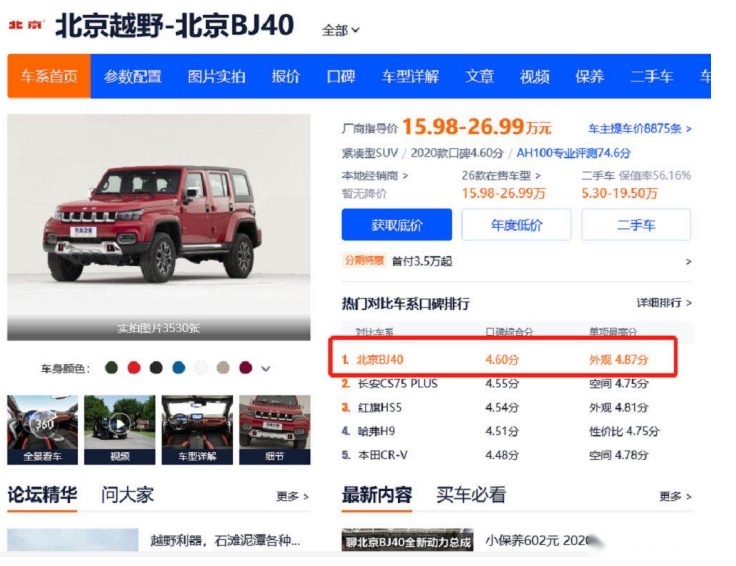
Task: Play the 视频 thumbnail
Action: 120,429
